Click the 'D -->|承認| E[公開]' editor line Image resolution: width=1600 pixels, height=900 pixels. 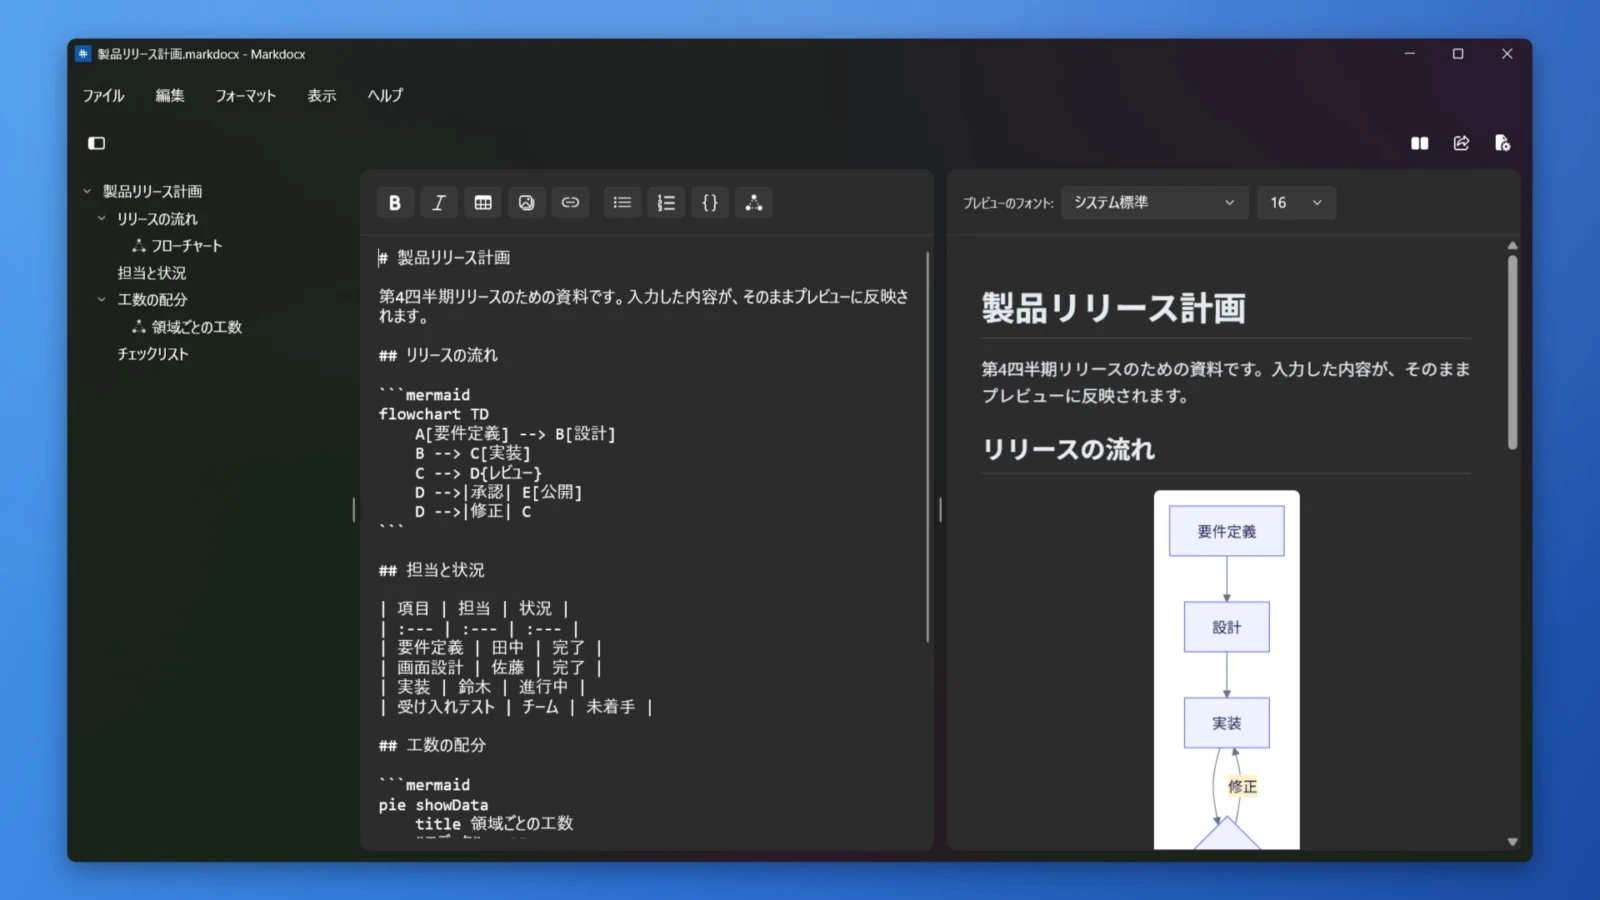pos(498,492)
